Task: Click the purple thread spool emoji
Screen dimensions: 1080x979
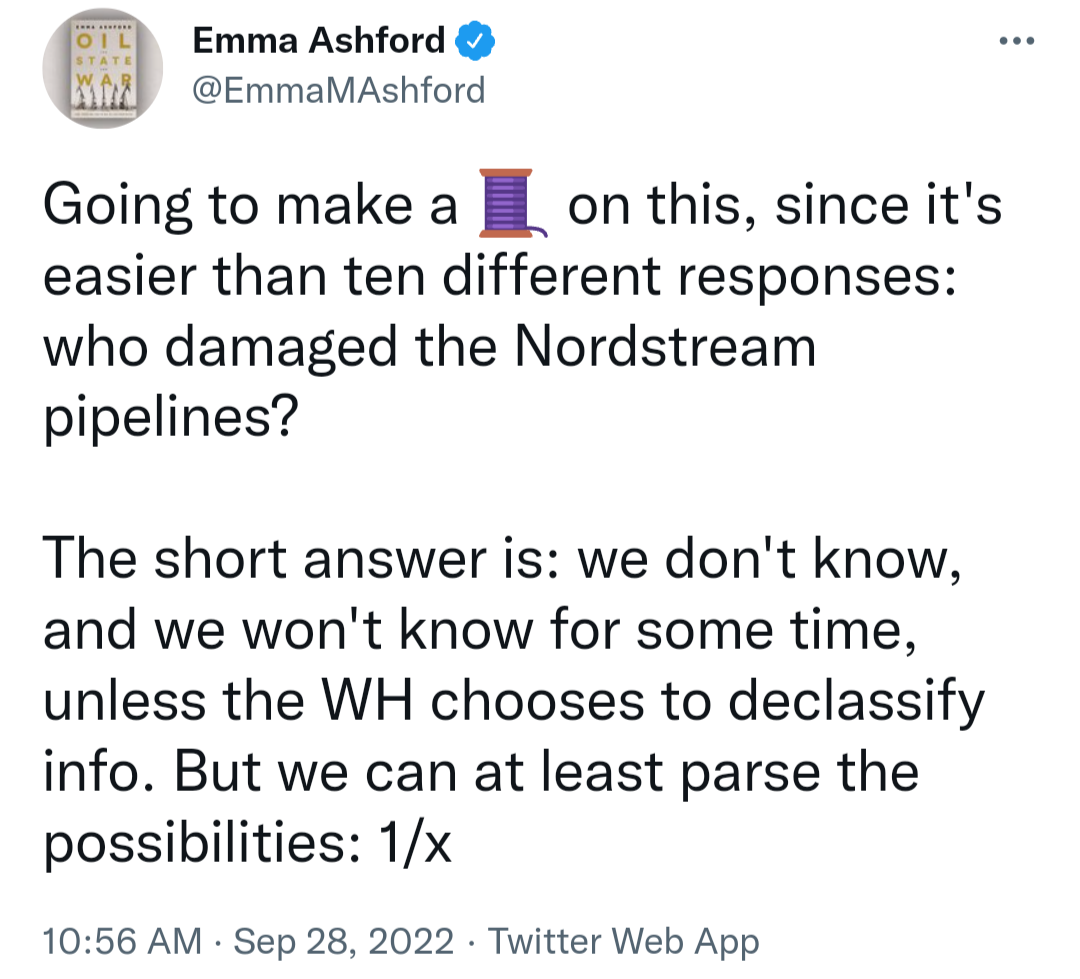Action: point(512,203)
